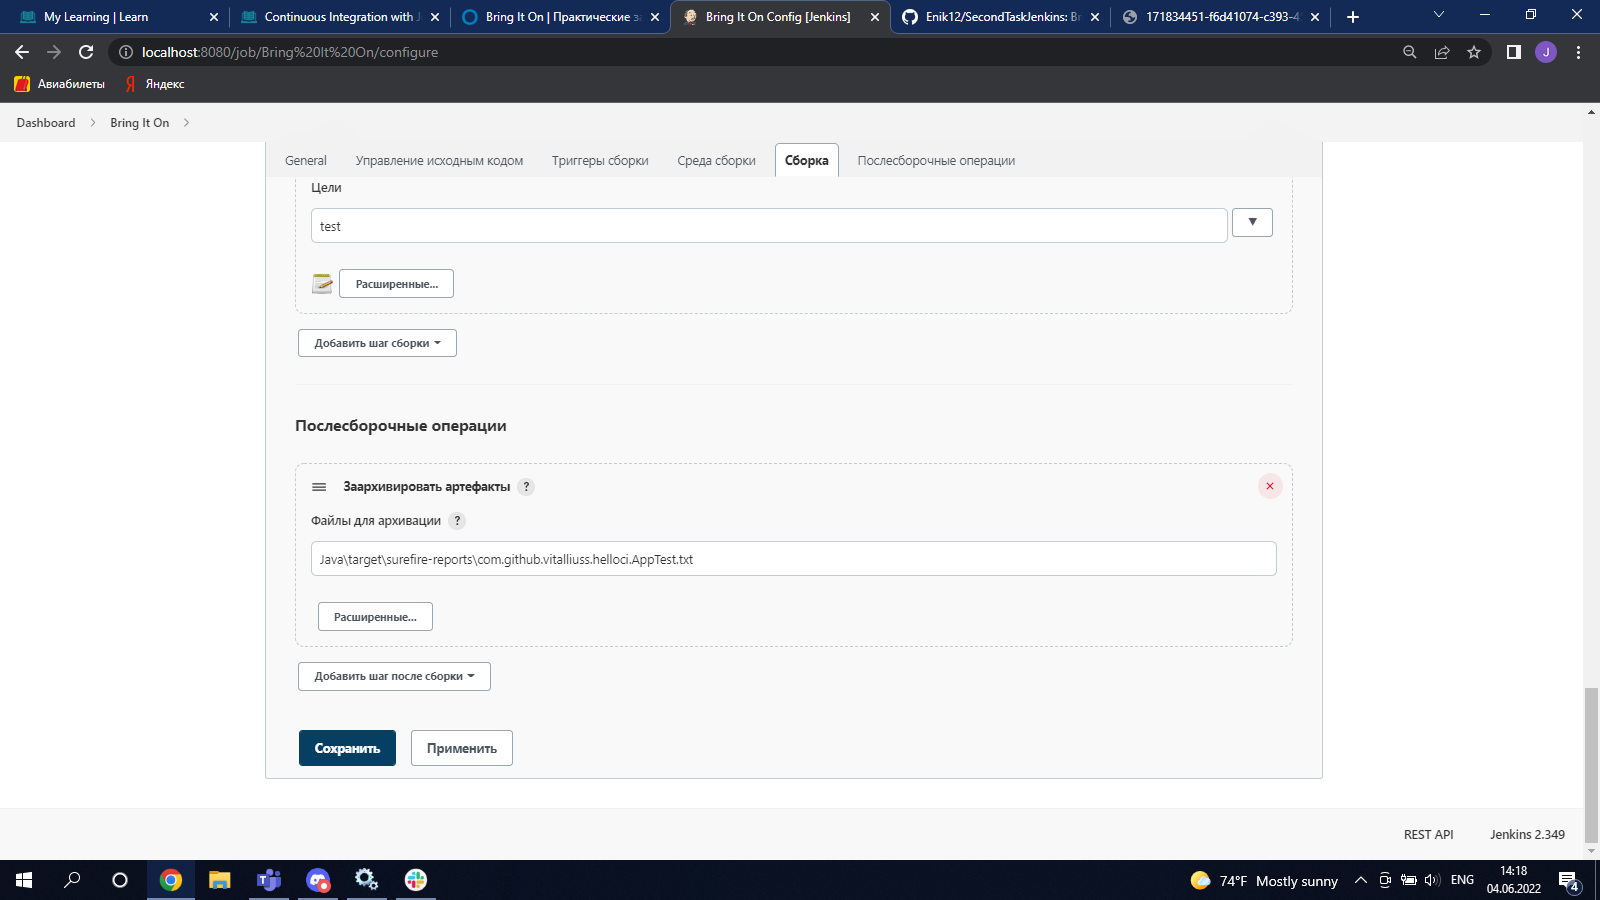This screenshot has width=1600, height=900.
Task: Click the goals input field containing test
Action: click(x=769, y=226)
